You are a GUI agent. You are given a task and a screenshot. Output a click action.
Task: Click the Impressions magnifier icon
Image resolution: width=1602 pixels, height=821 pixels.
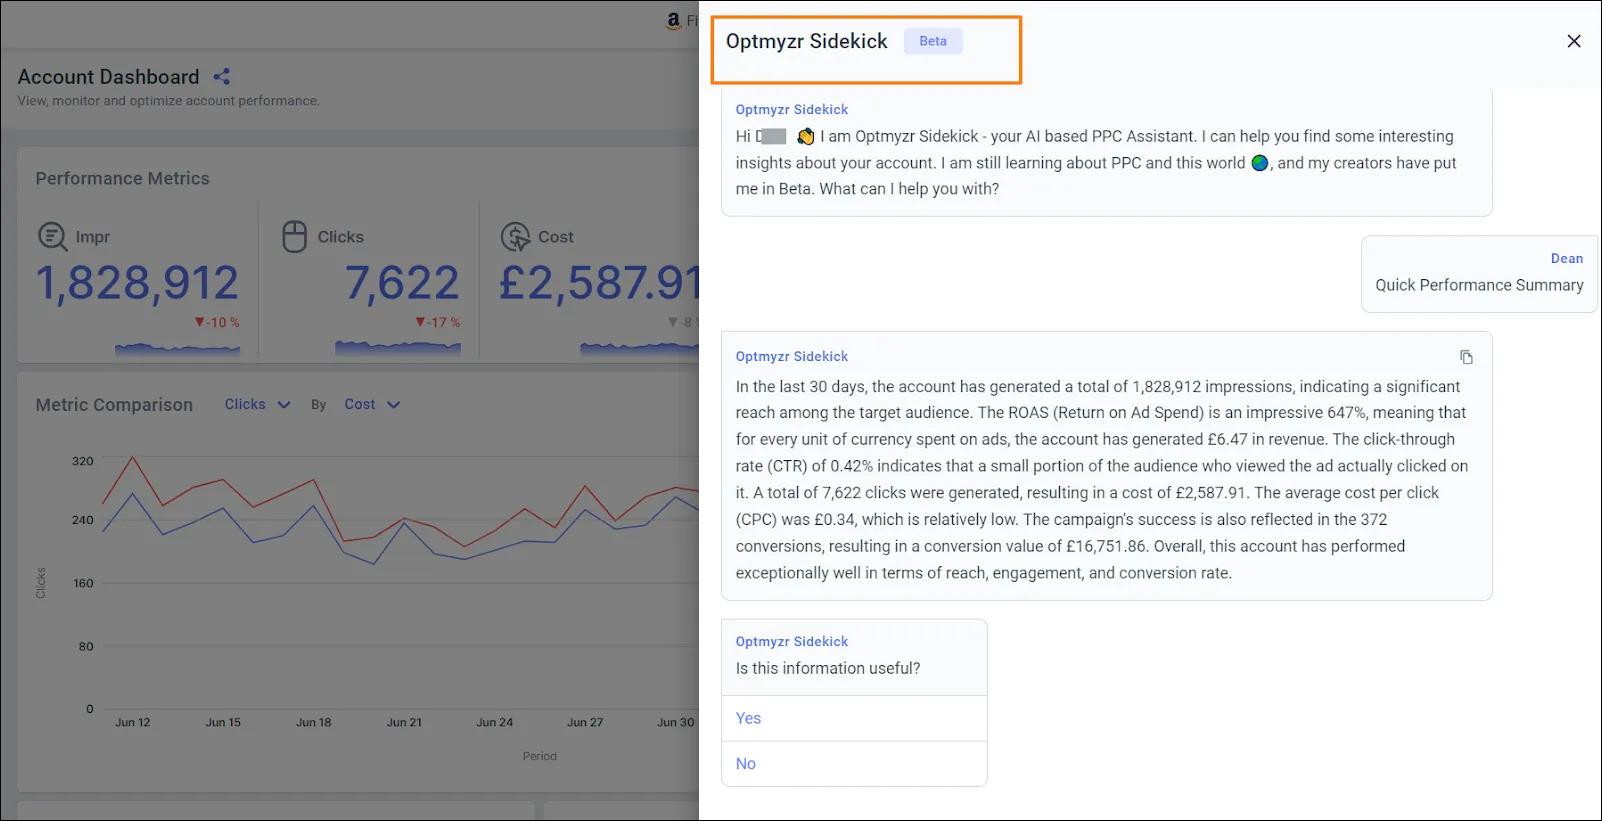[x=52, y=237]
